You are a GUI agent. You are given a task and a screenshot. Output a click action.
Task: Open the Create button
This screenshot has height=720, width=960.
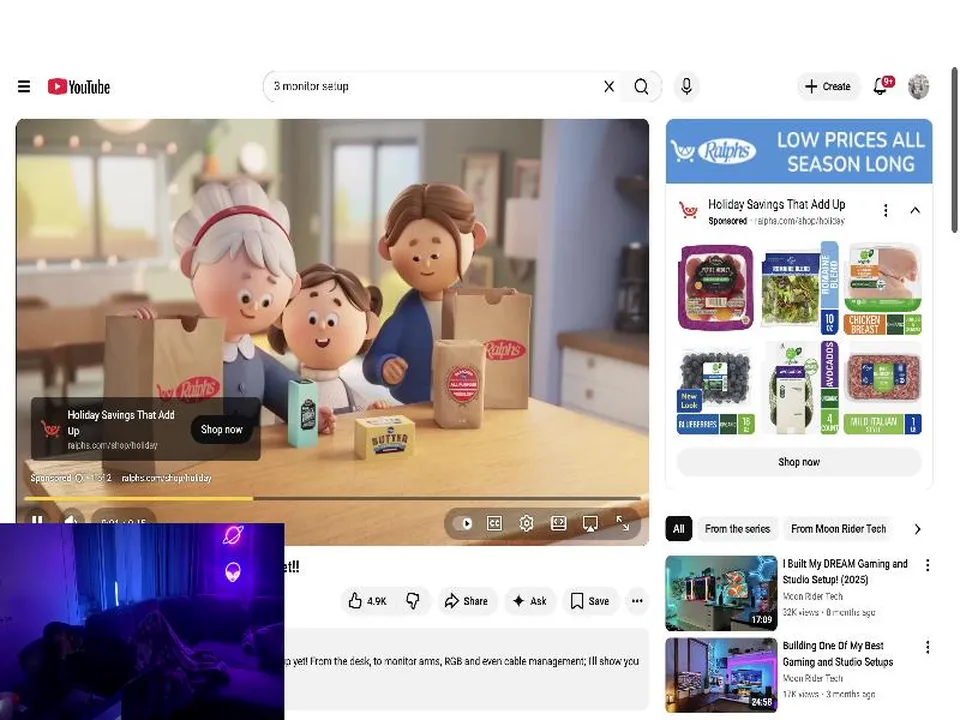pos(828,86)
